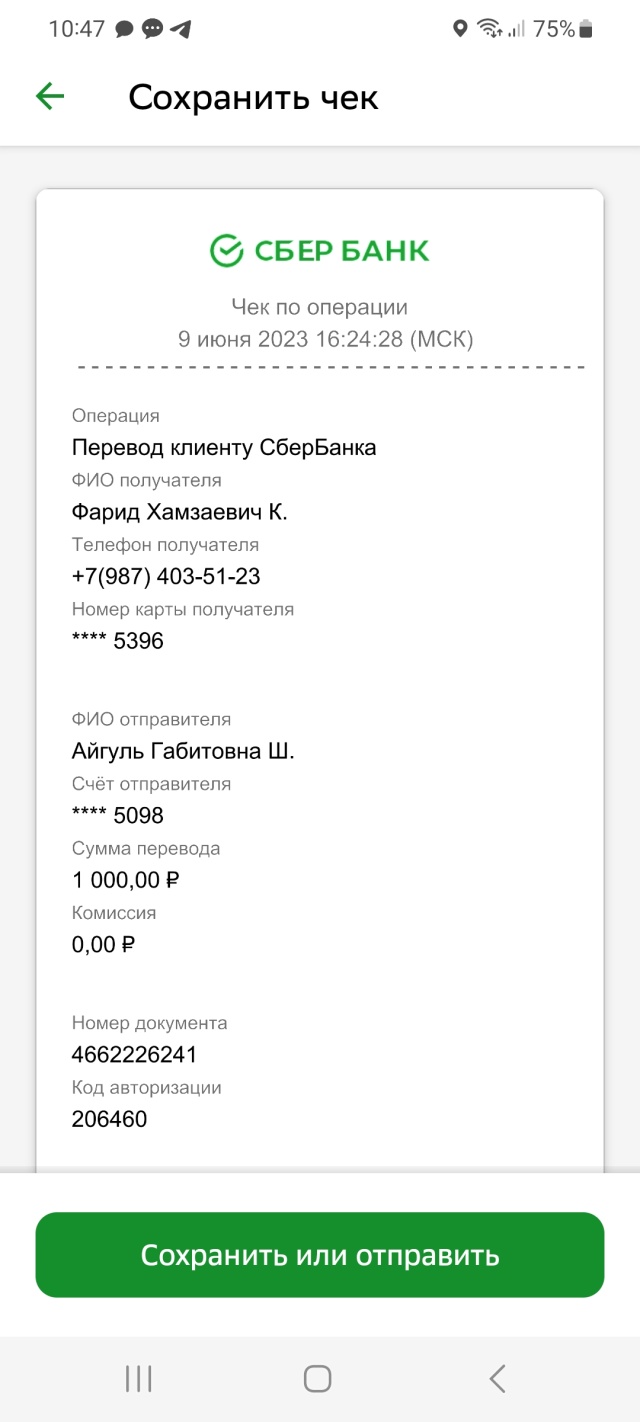This screenshot has height=1422, width=640.
Task: Open Android recent apps button
Action: coord(138,1379)
